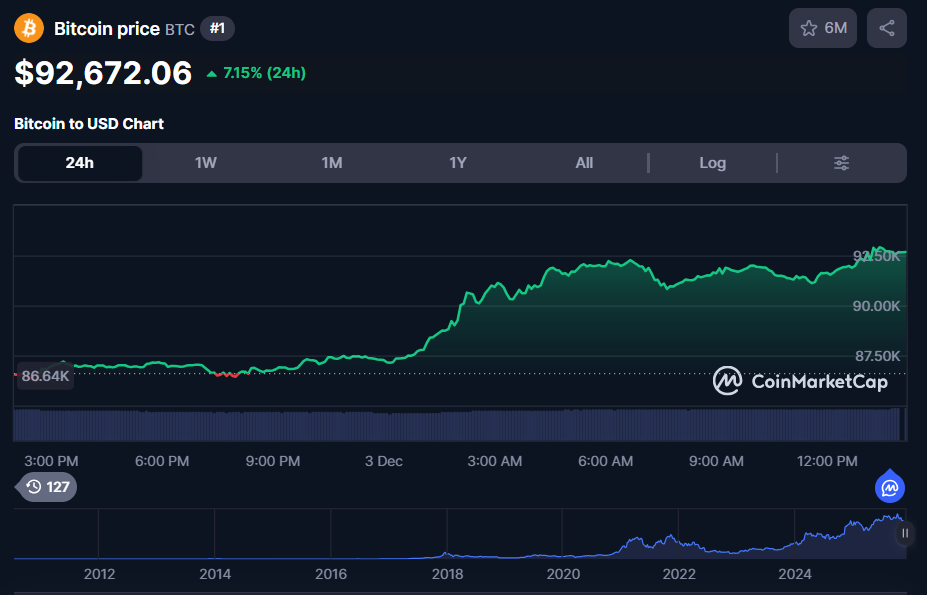Click the 6:00 PM time axis label
Image resolution: width=927 pixels, height=595 pixels.
click(162, 461)
